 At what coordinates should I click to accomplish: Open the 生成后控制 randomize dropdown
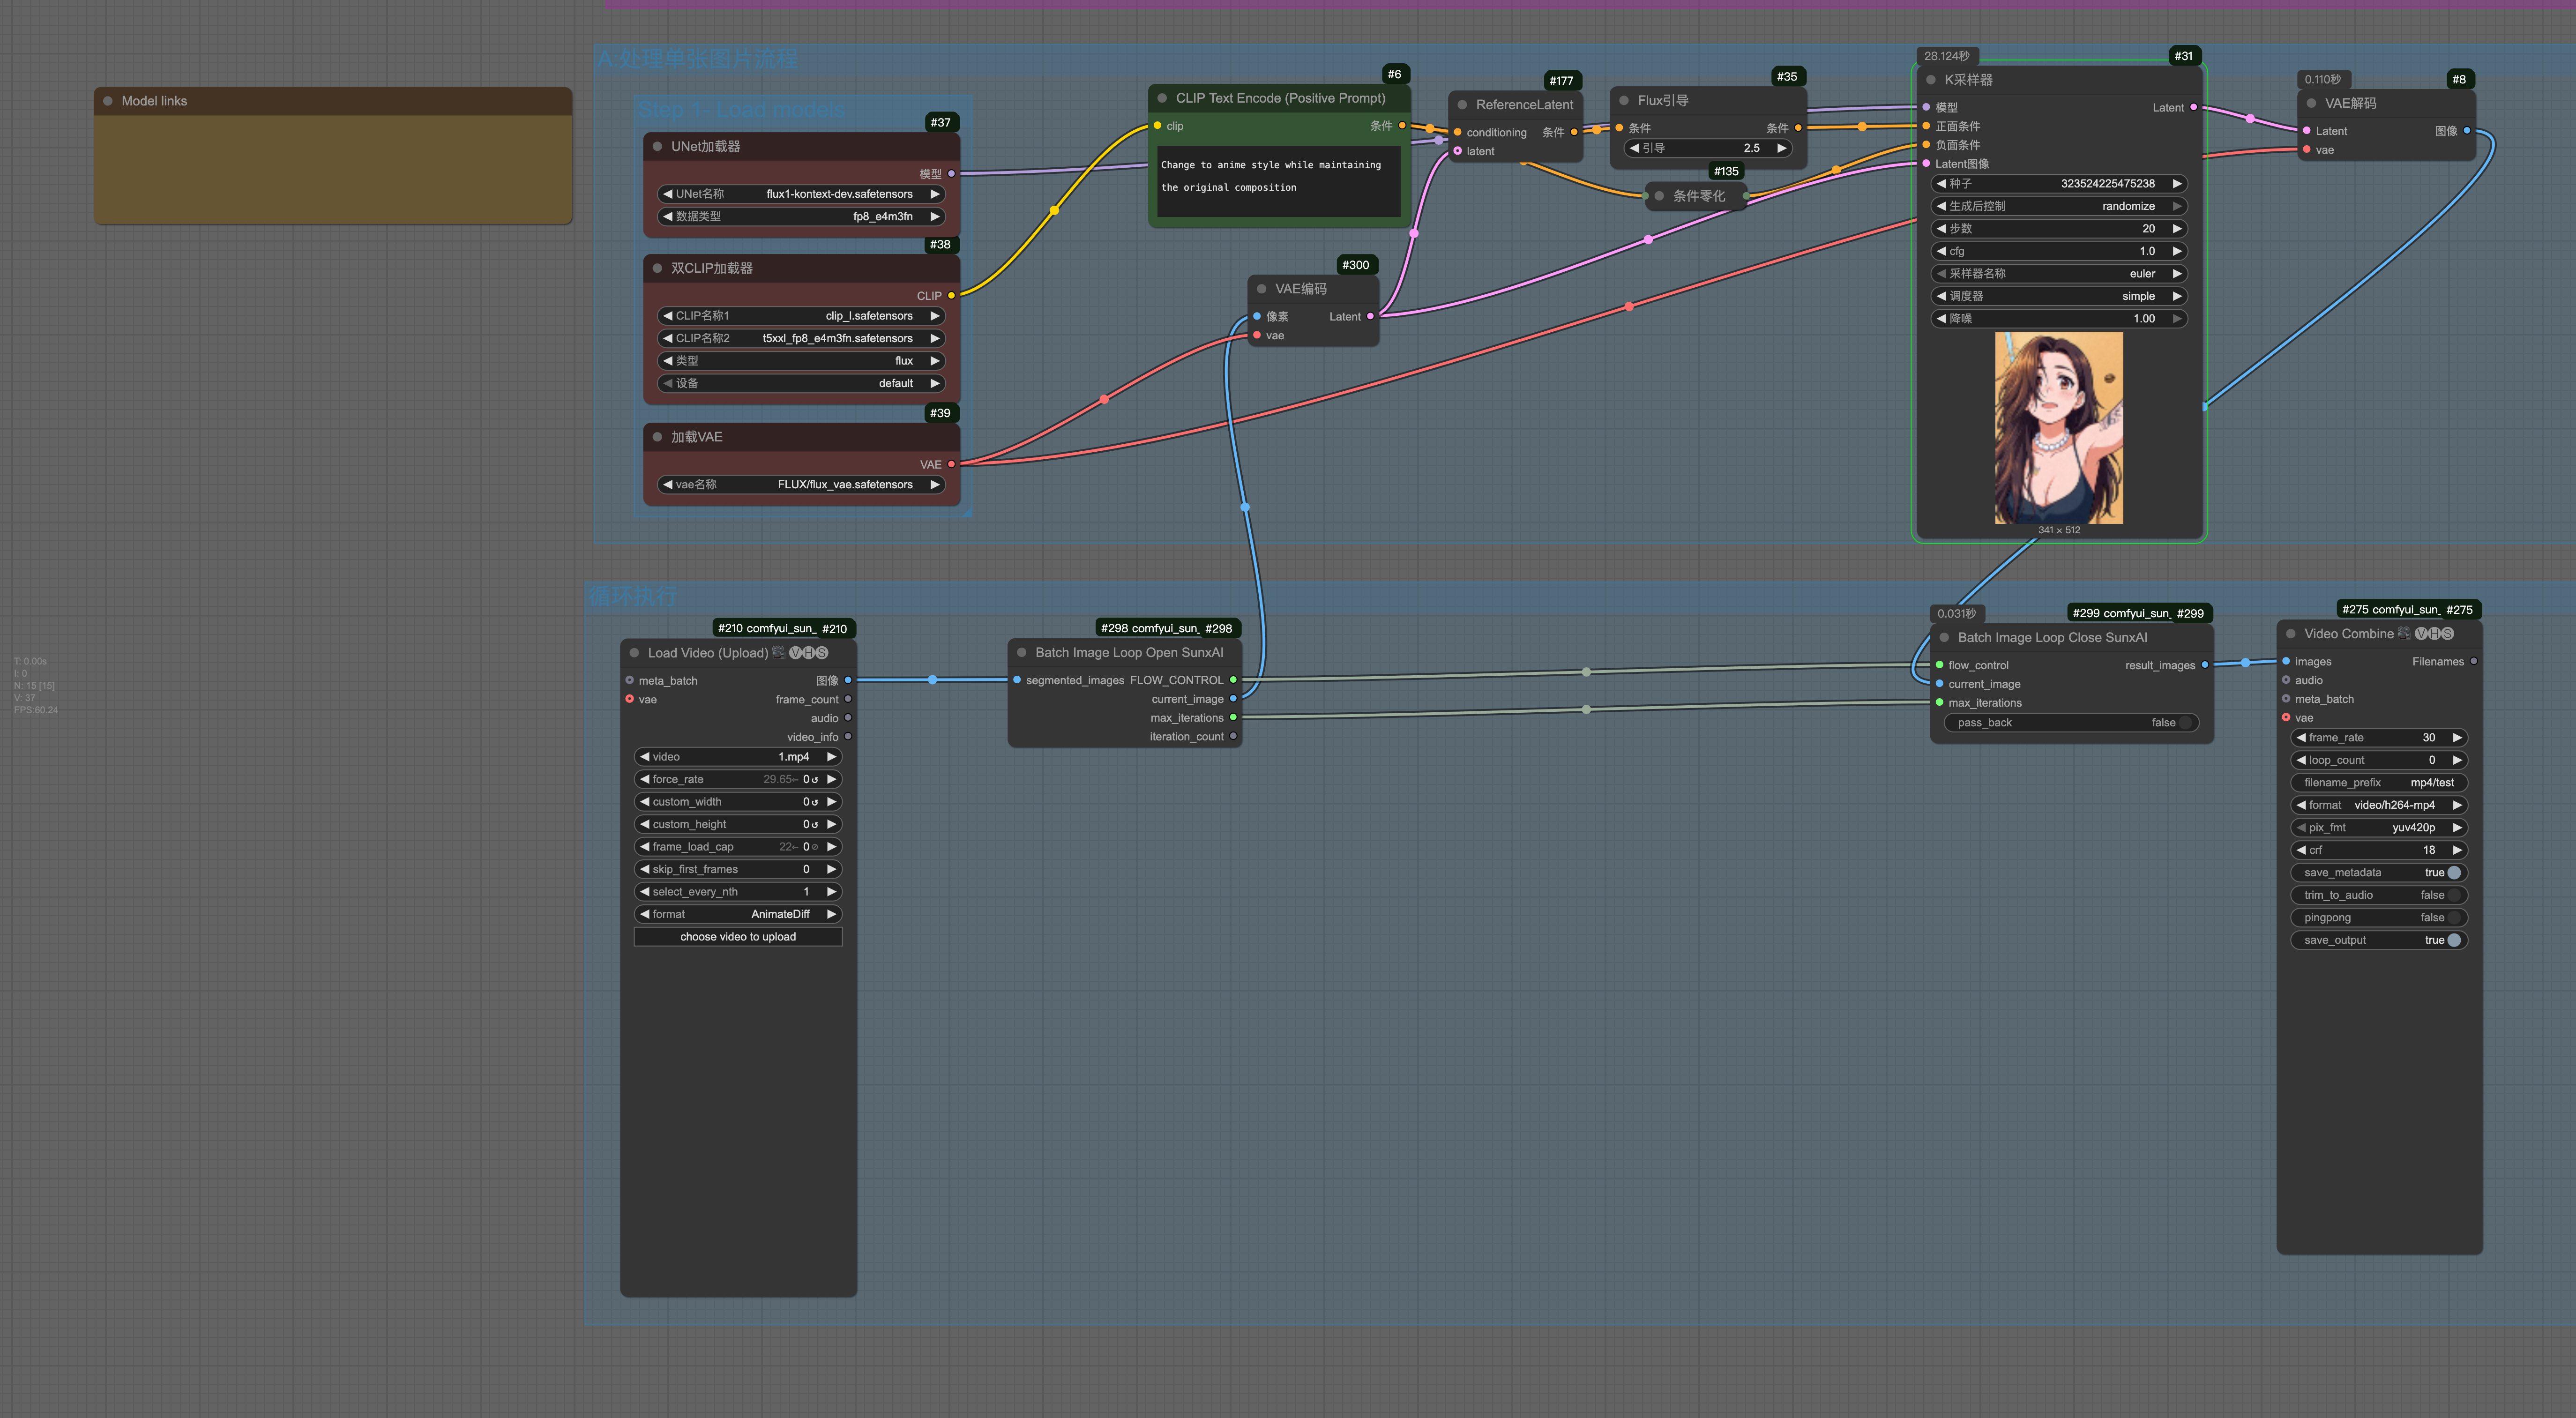[2059, 206]
